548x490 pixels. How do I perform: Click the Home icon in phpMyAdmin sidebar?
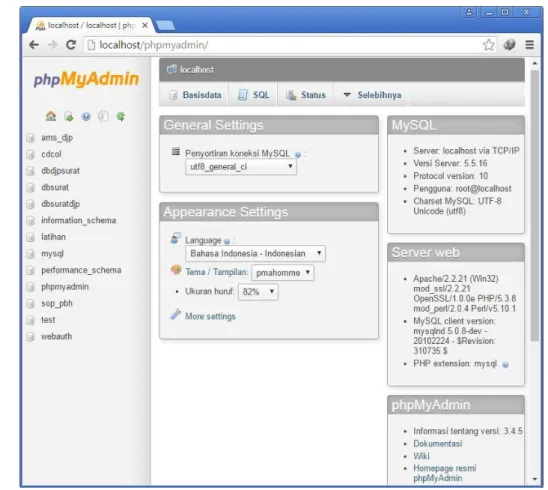[51, 116]
